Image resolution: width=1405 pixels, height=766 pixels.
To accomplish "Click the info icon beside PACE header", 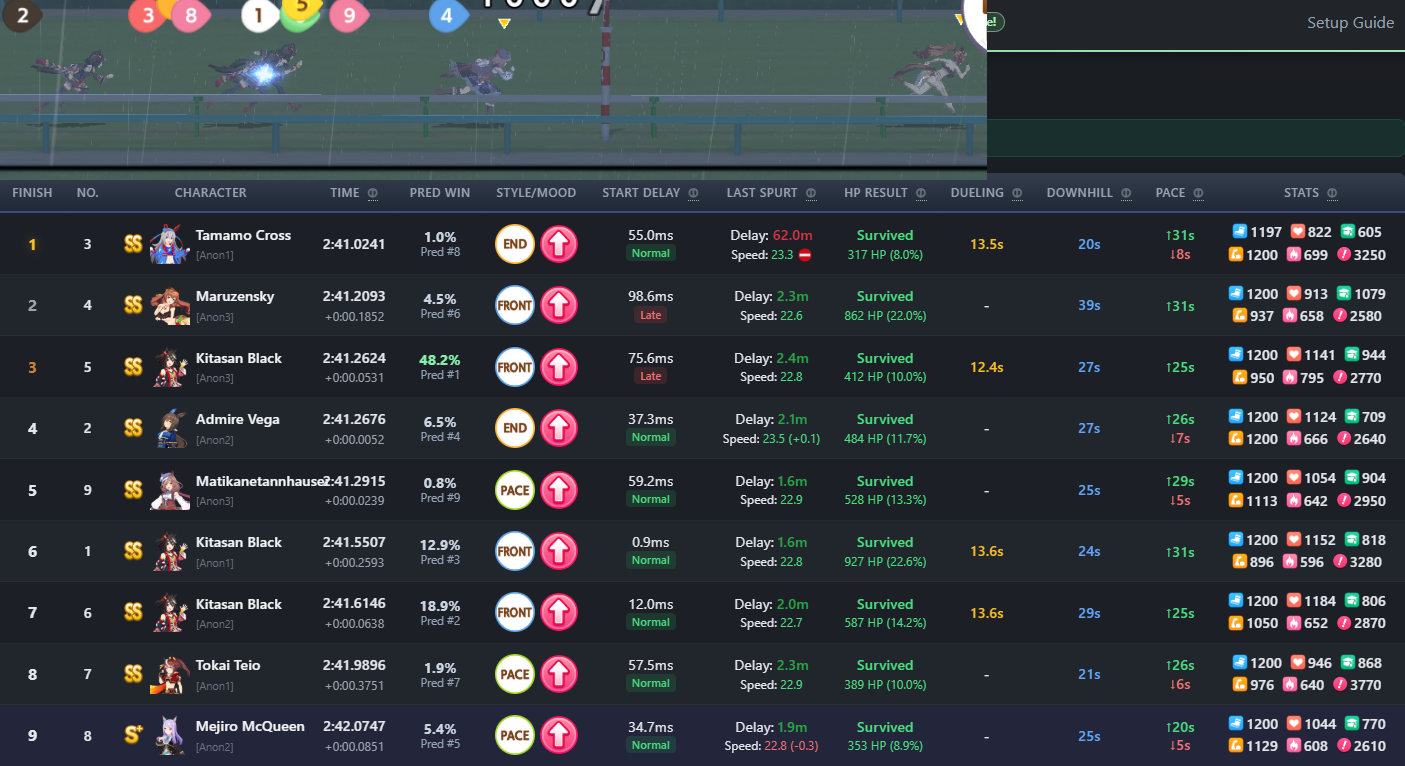I will 1198,193.
